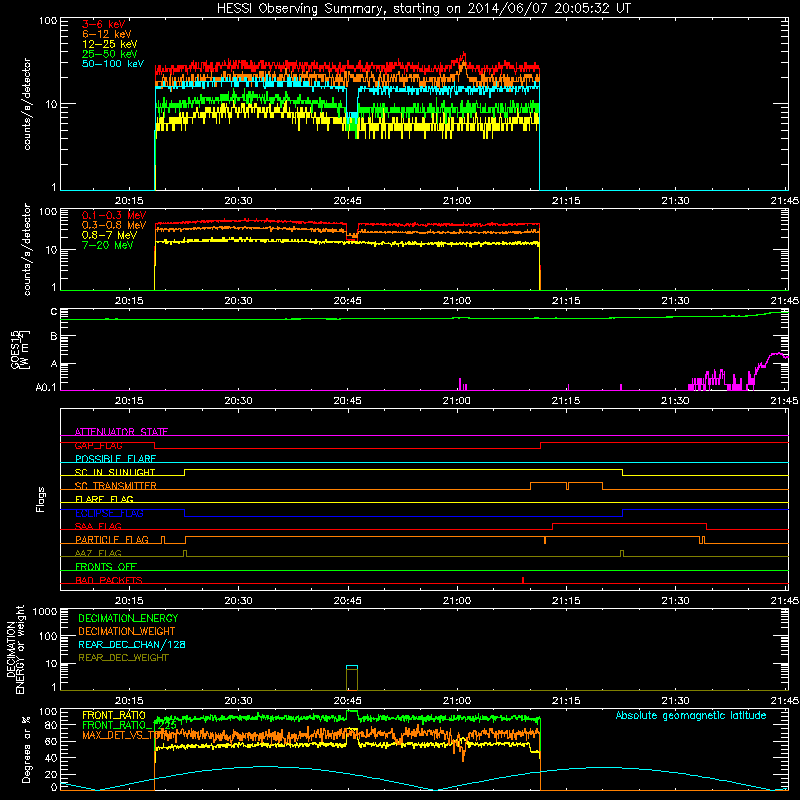The height and width of the screenshot is (800, 800).
Task: Click the '12-25 keV' yellow legend label
Action: point(109,44)
